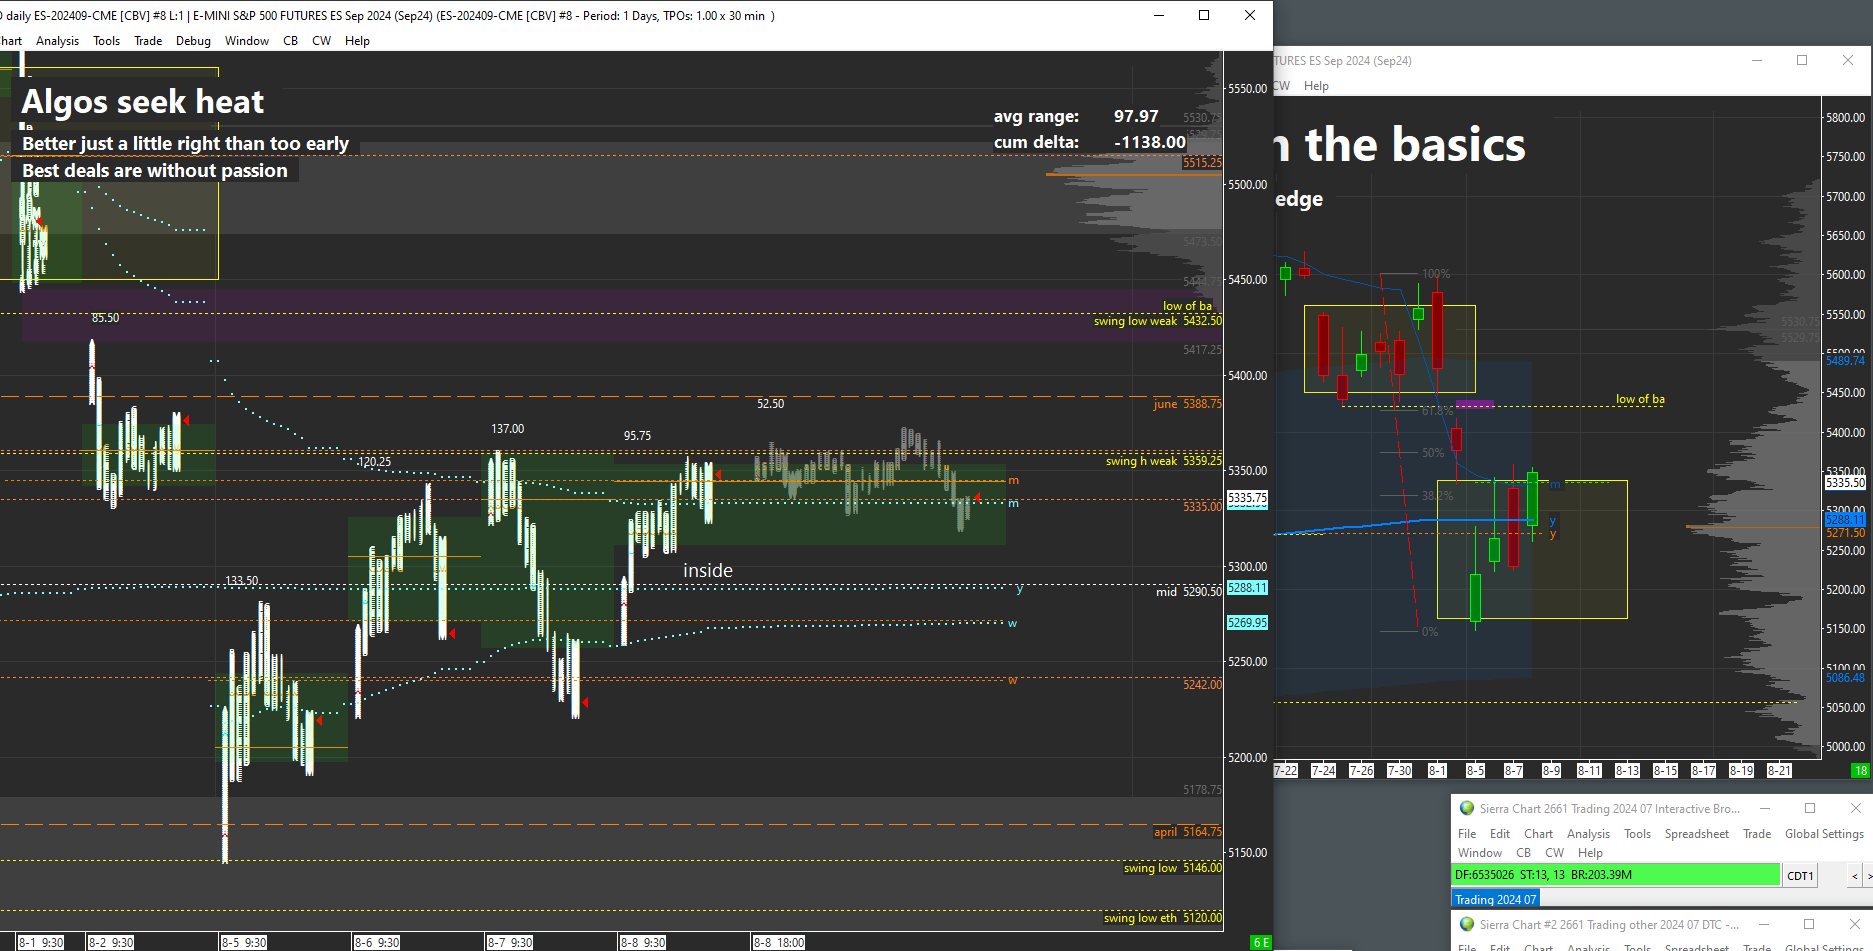This screenshot has height=951, width=1873.
Task: Open File menu in Sierra Chart 2661 window
Action: pos(1467,834)
